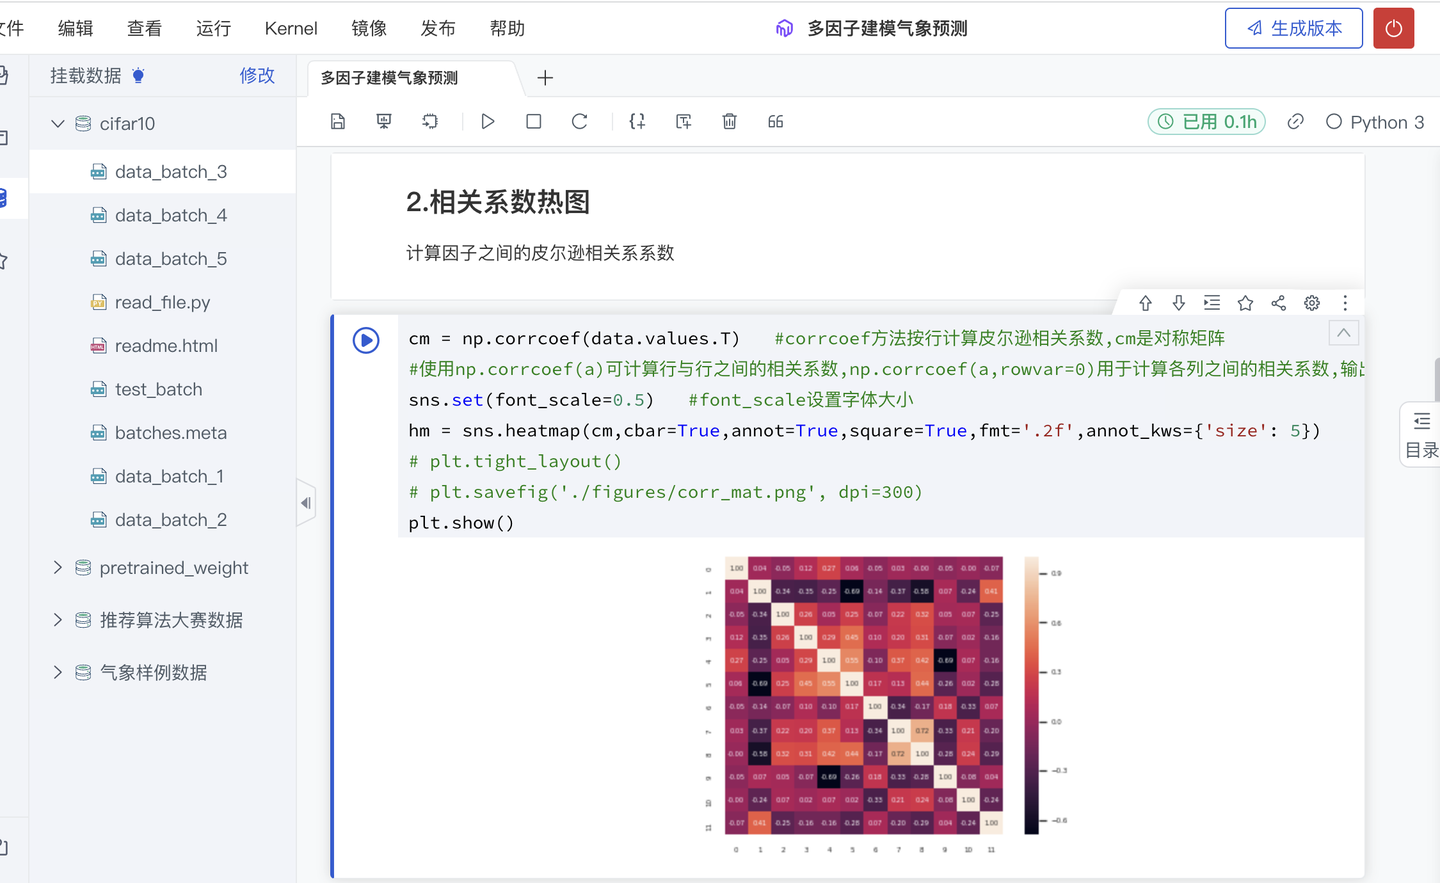
Task: Stop execution with the square icon
Action: (x=534, y=121)
